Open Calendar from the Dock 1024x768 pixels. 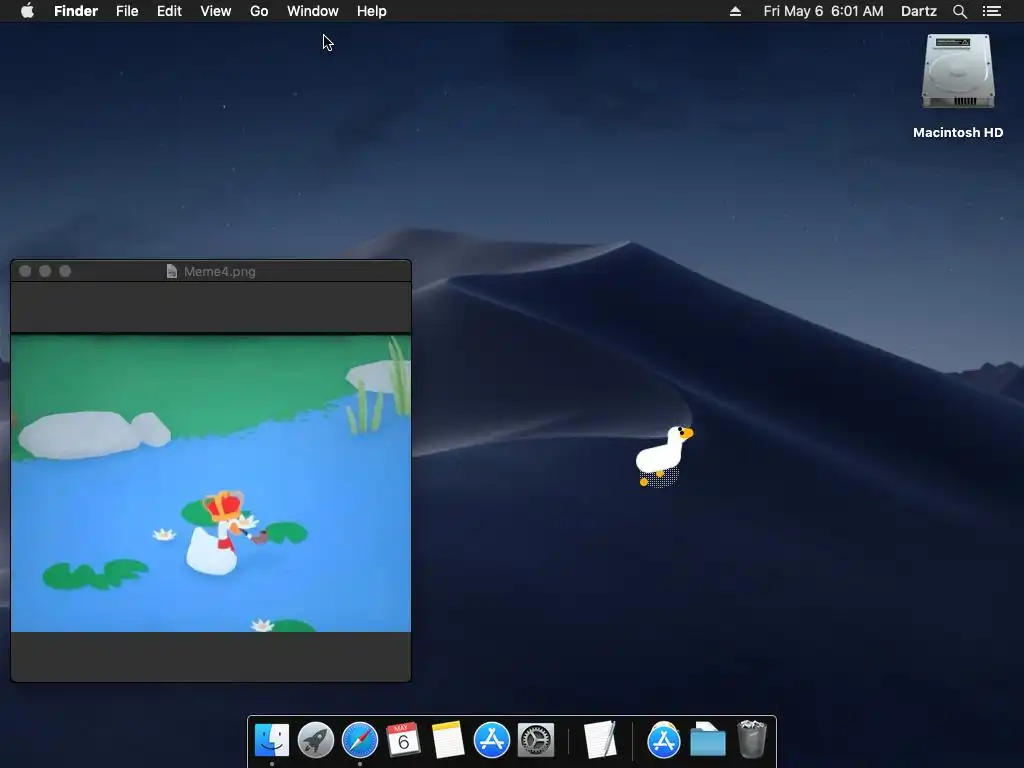(404, 740)
